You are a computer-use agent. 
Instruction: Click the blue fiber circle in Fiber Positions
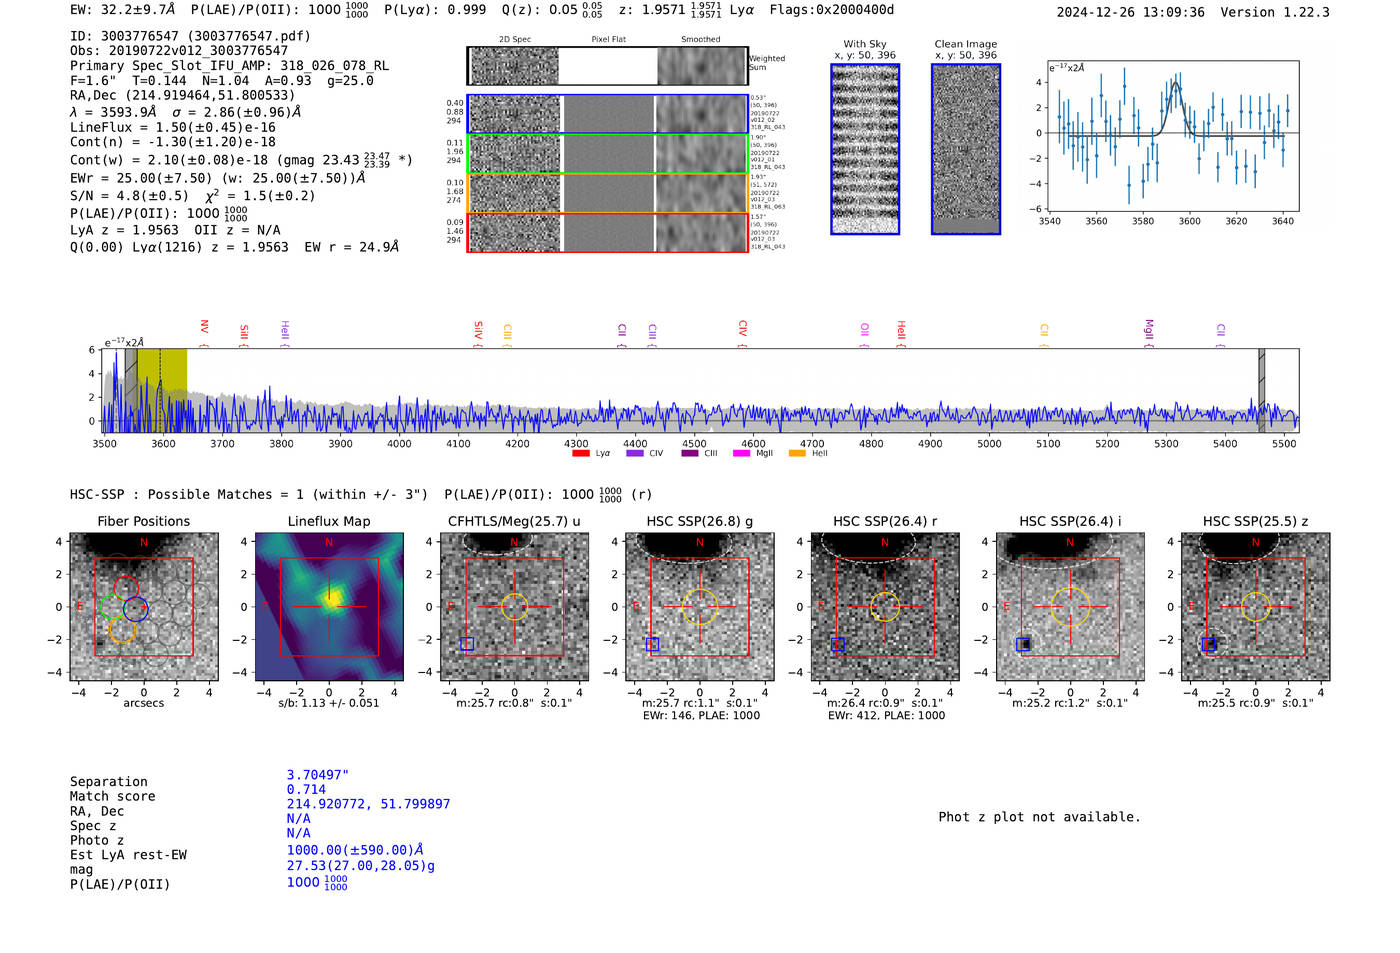(136, 608)
